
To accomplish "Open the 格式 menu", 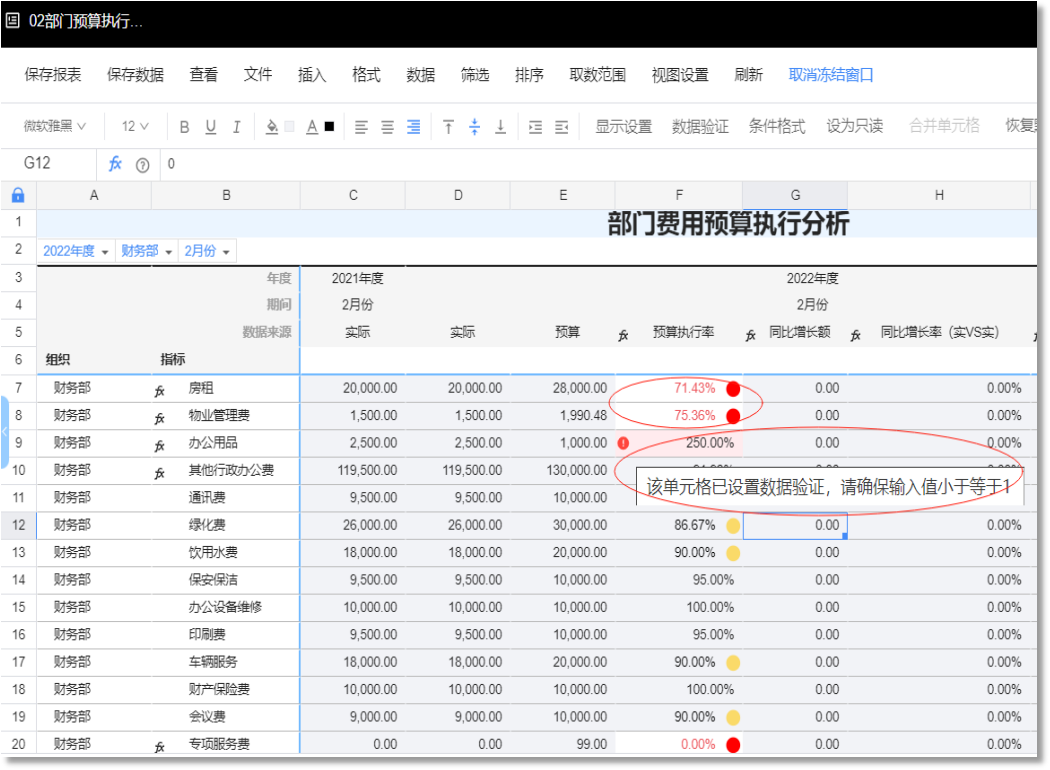I will click(366, 74).
